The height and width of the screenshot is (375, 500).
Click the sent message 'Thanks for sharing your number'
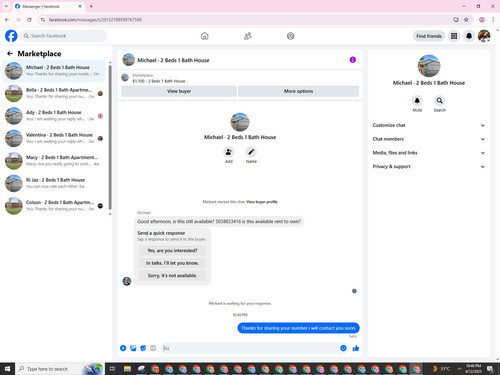[298, 328]
